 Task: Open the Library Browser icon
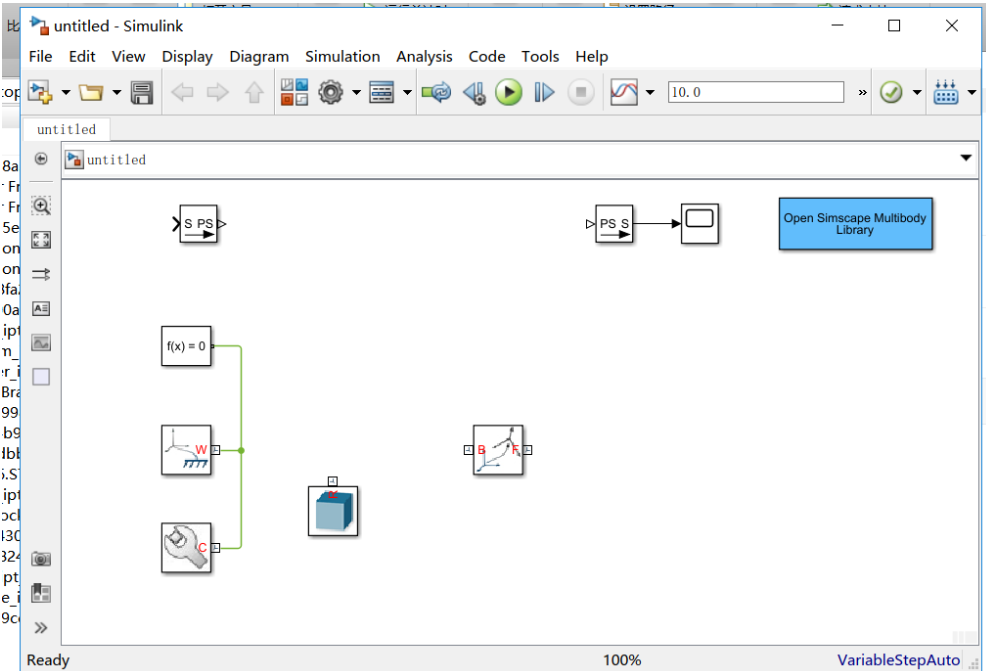point(294,92)
